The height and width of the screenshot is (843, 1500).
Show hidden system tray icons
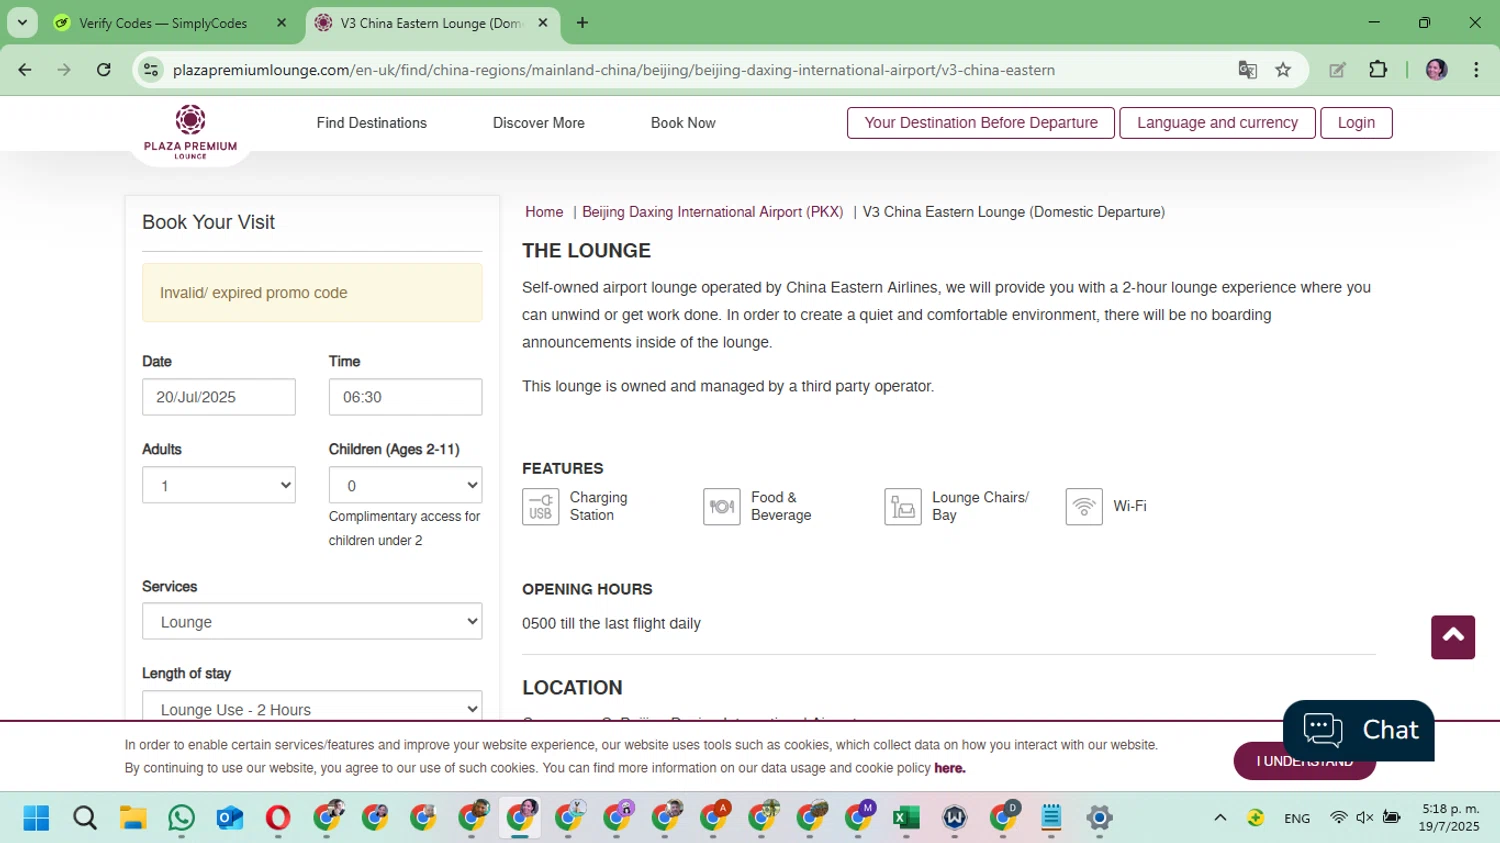(1220, 818)
